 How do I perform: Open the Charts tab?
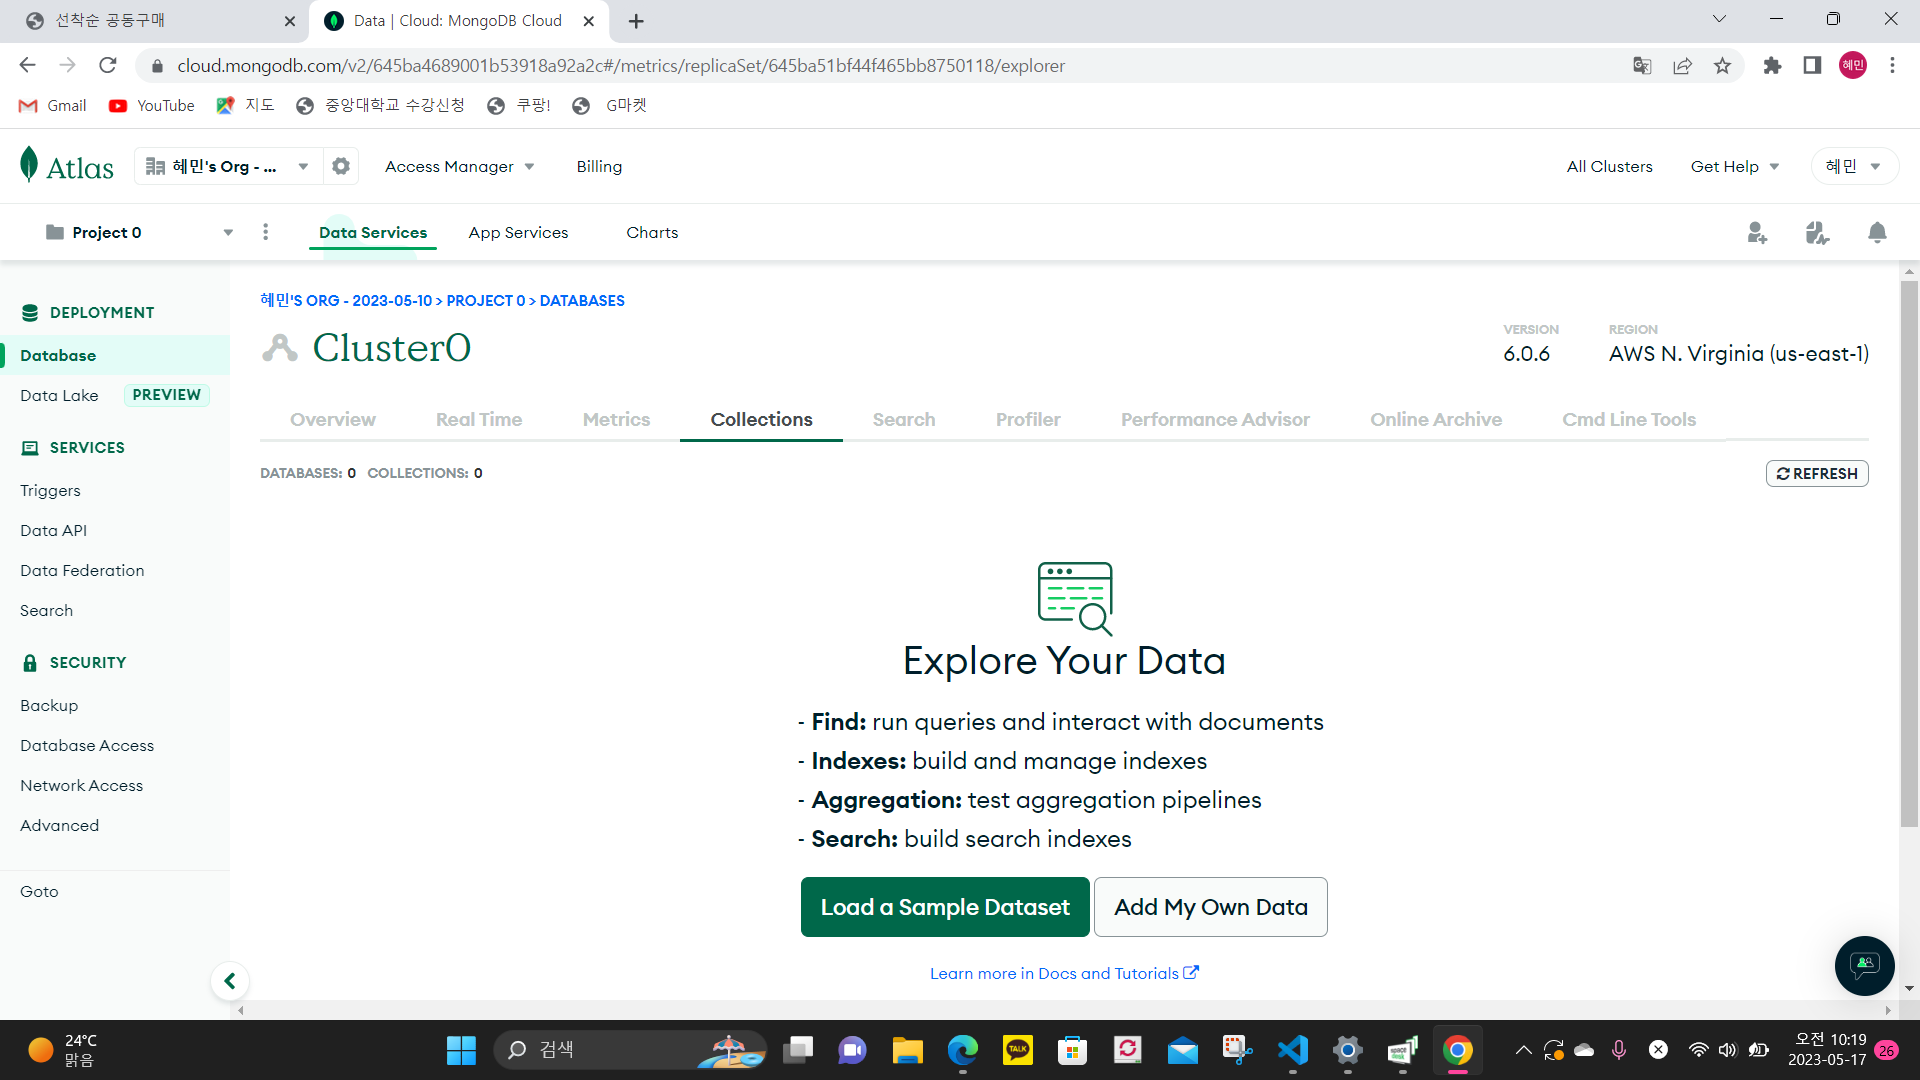click(652, 233)
